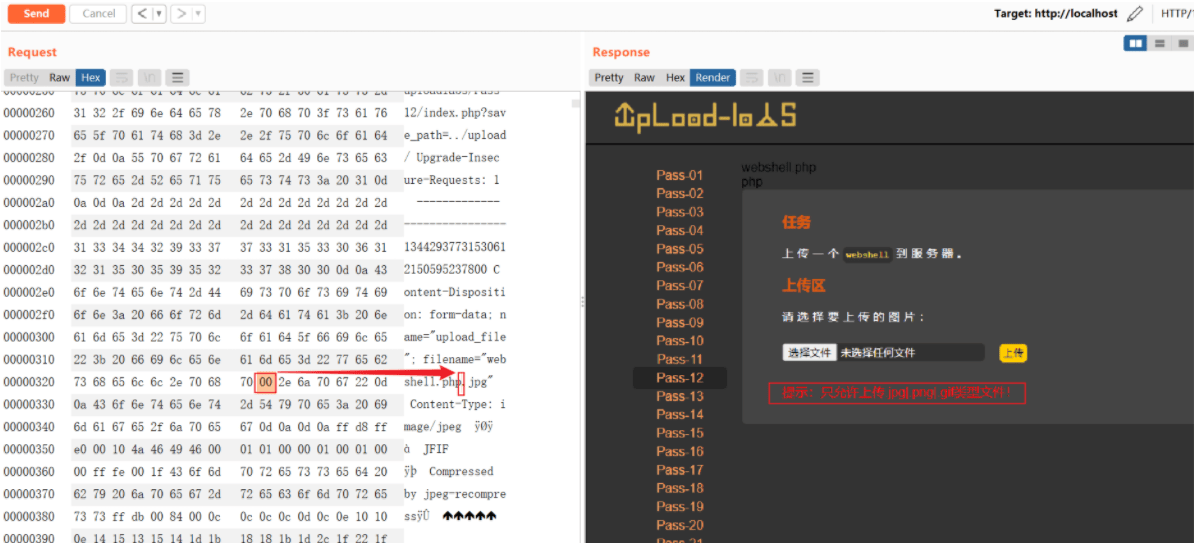Click the 未选择任何文件 file field
1194x552 pixels.
pos(911,353)
